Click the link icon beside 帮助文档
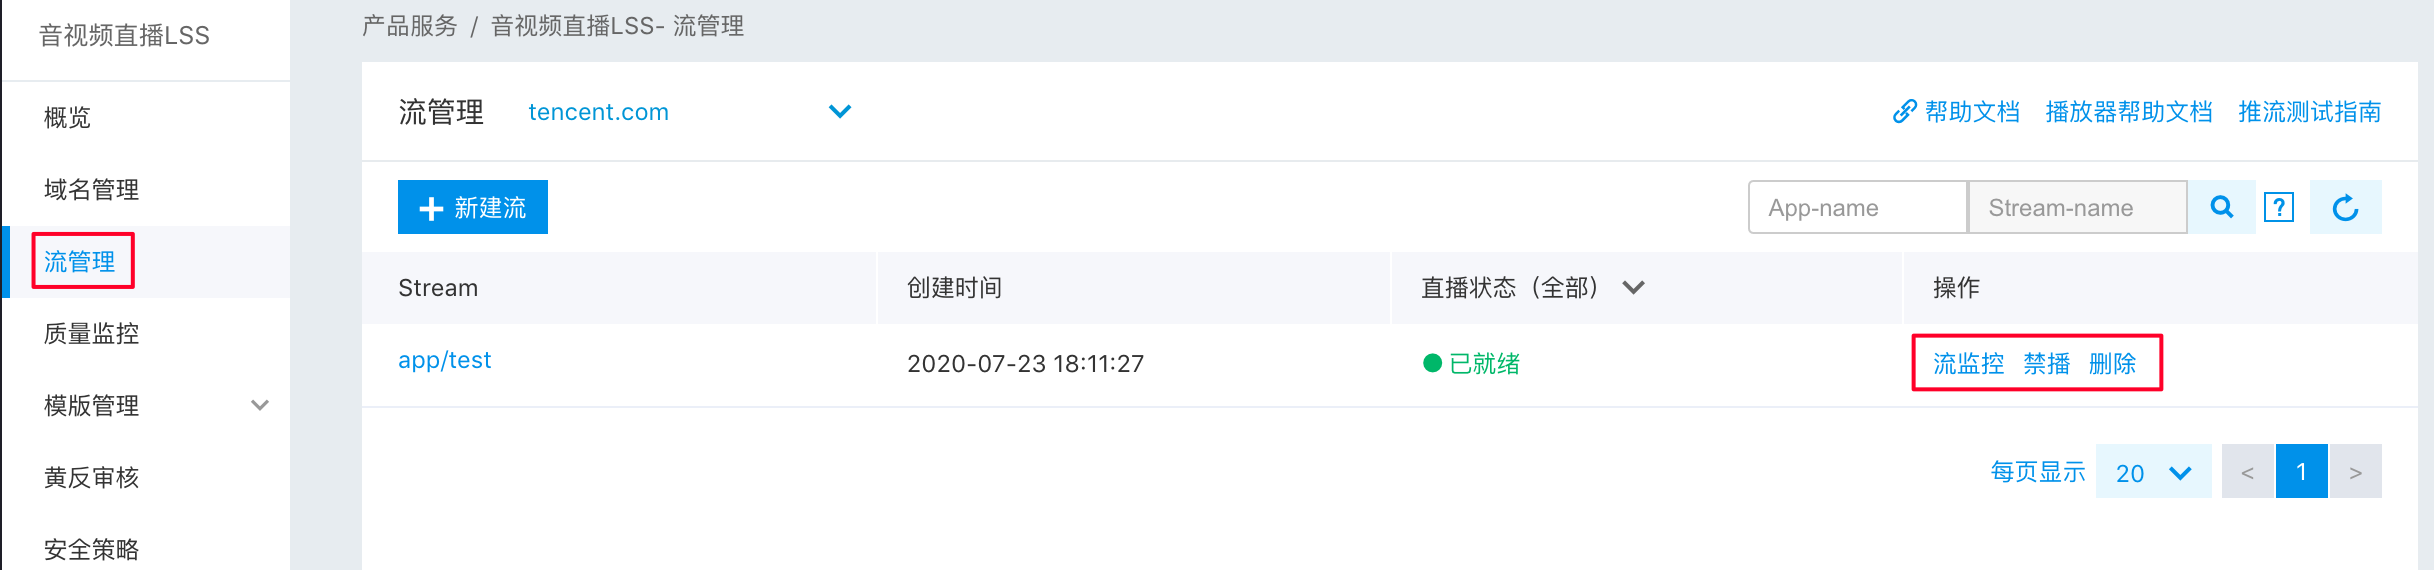This screenshot has width=2434, height=570. 1904,111
